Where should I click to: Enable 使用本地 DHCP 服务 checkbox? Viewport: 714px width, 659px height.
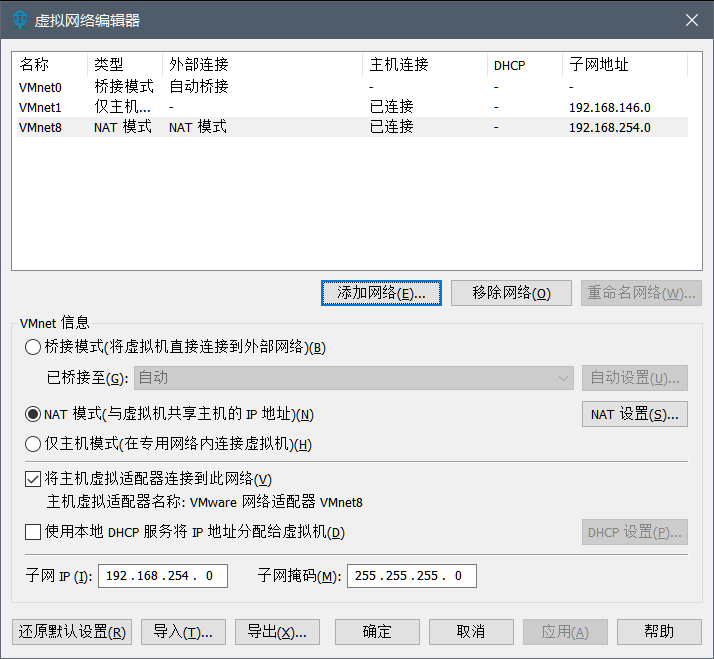tap(33, 532)
